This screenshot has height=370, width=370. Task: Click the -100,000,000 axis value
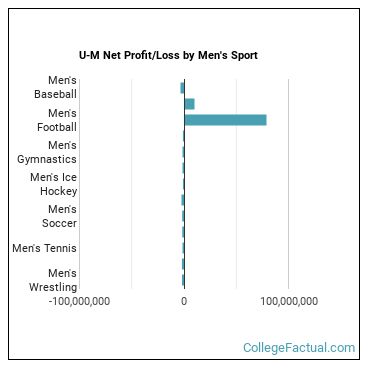[79, 301]
